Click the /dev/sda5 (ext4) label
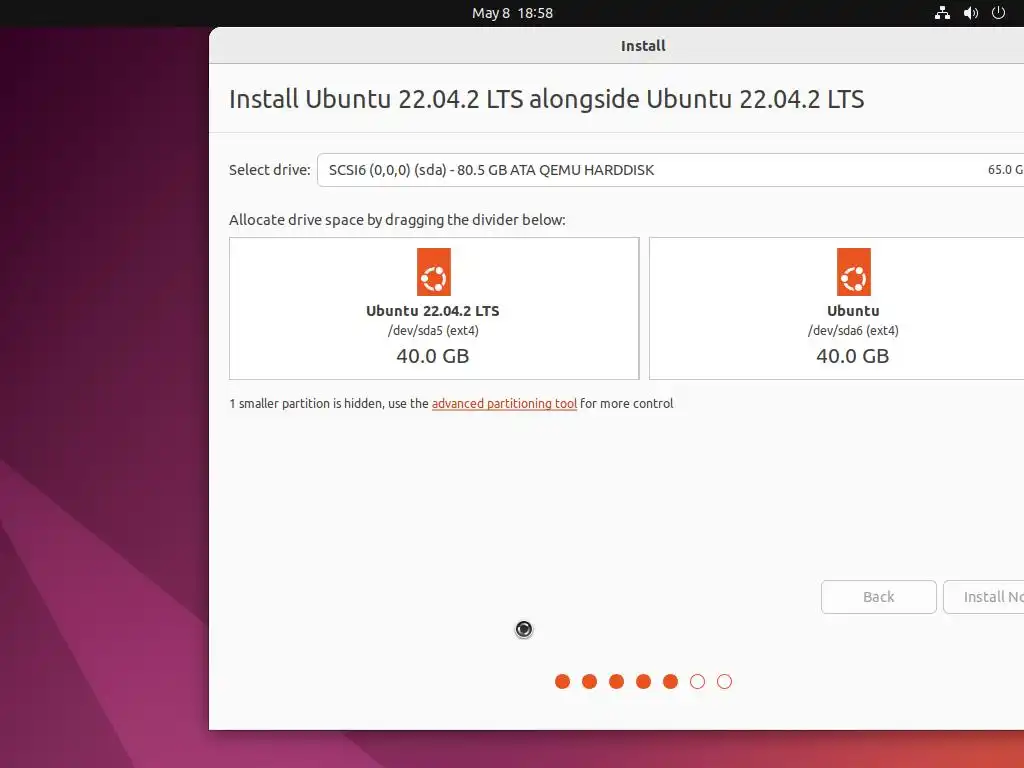1024x768 pixels. [433, 330]
